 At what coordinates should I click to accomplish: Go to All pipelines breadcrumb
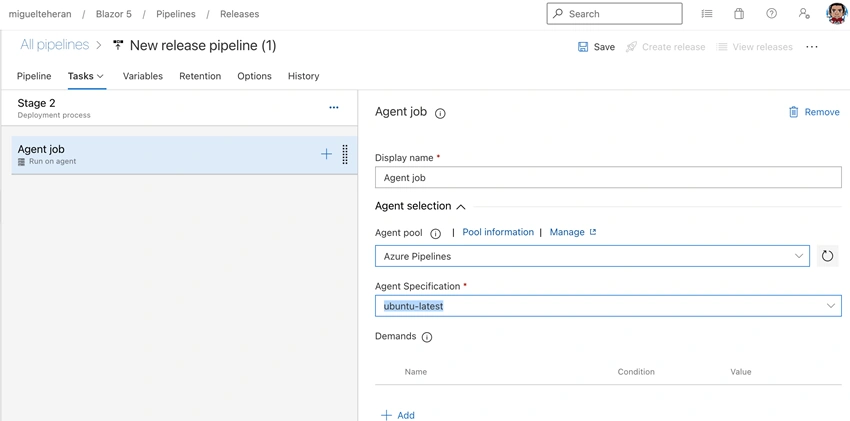click(x=54, y=45)
